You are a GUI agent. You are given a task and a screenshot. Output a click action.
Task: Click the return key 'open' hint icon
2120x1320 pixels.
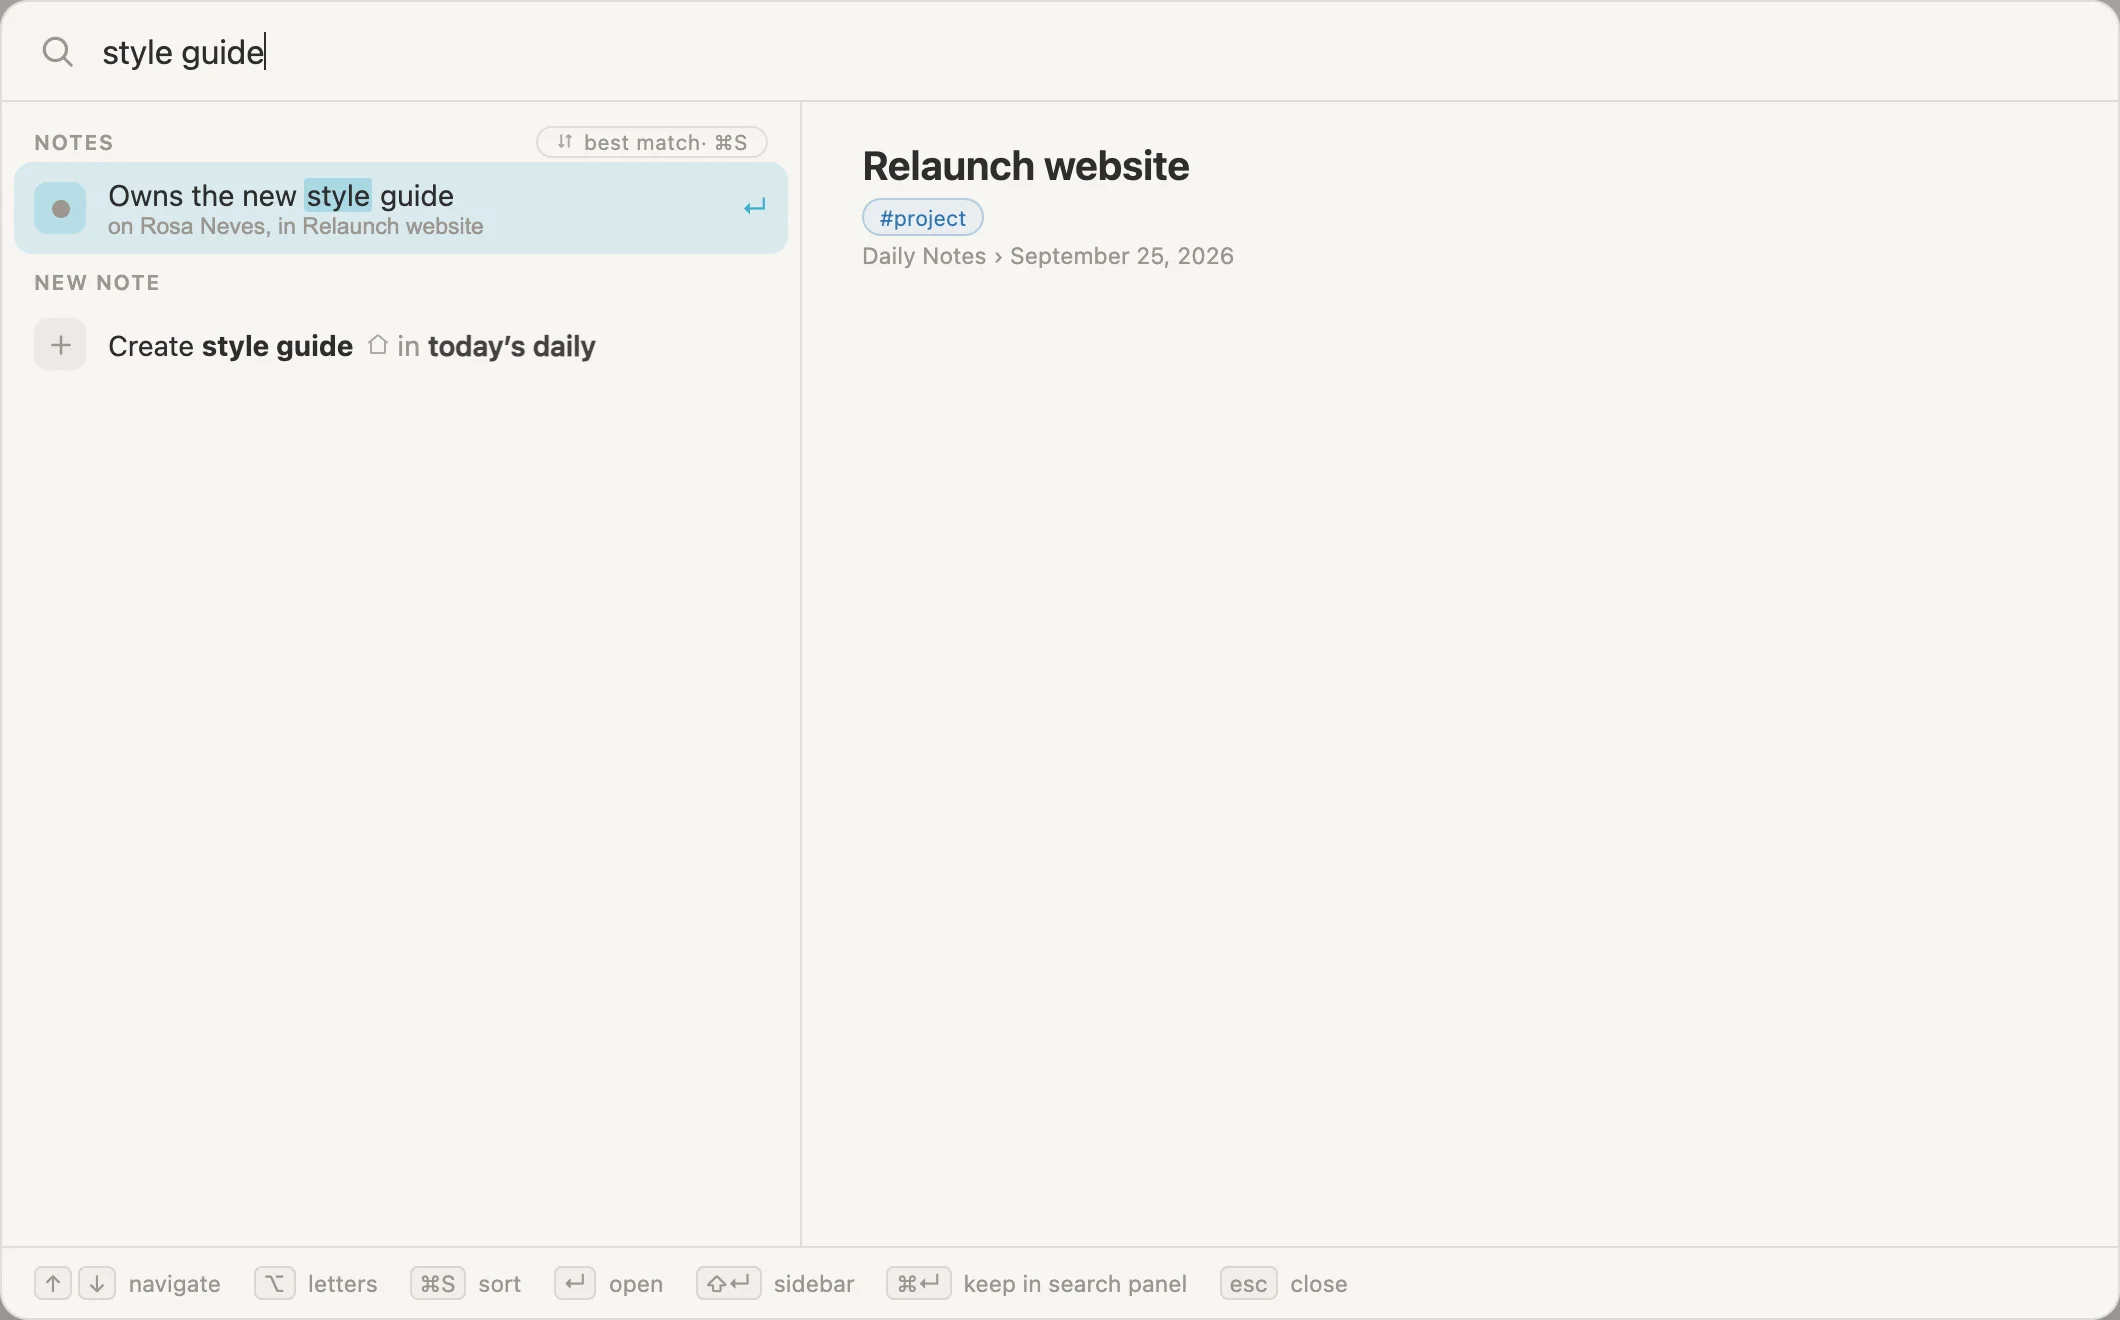(575, 1283)
